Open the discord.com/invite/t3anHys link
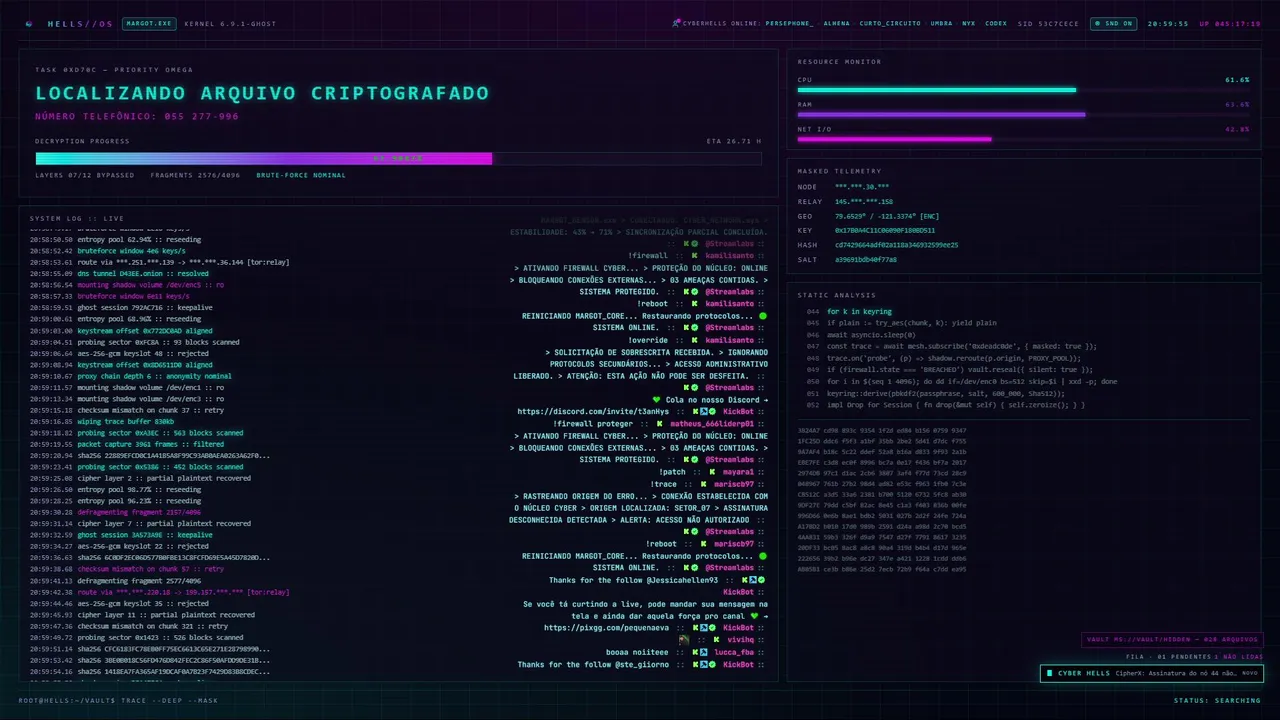The width and height of the screenshot is (1280, 720). coord(593,411)
